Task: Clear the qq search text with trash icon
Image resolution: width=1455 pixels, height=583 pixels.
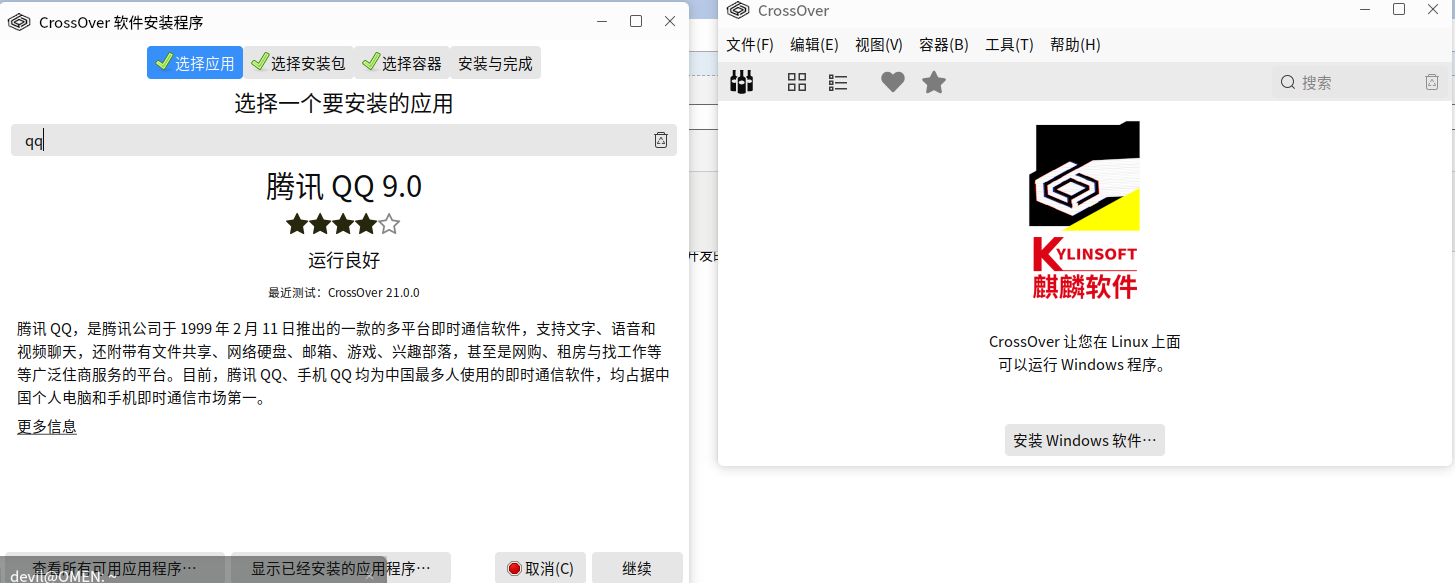Action: pyautogui.click(x=660, y=141)
